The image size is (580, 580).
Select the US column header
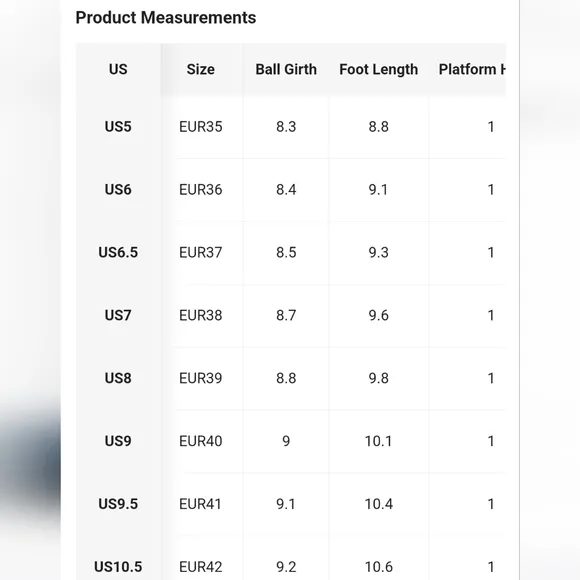point(118,69)
